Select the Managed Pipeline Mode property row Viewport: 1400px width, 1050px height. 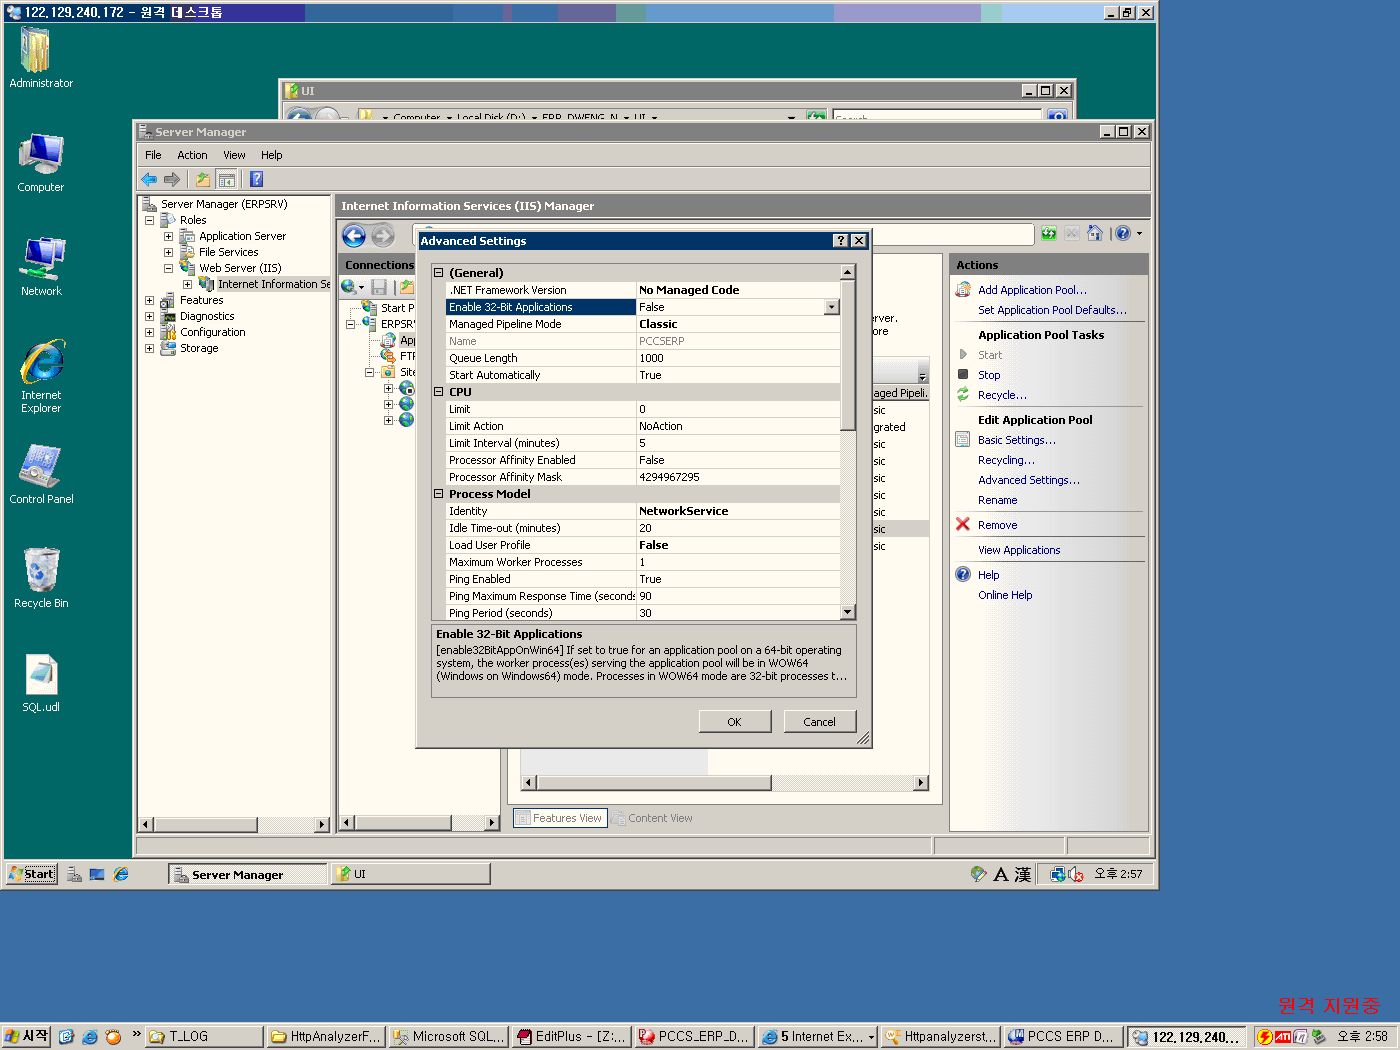(540, 324)
